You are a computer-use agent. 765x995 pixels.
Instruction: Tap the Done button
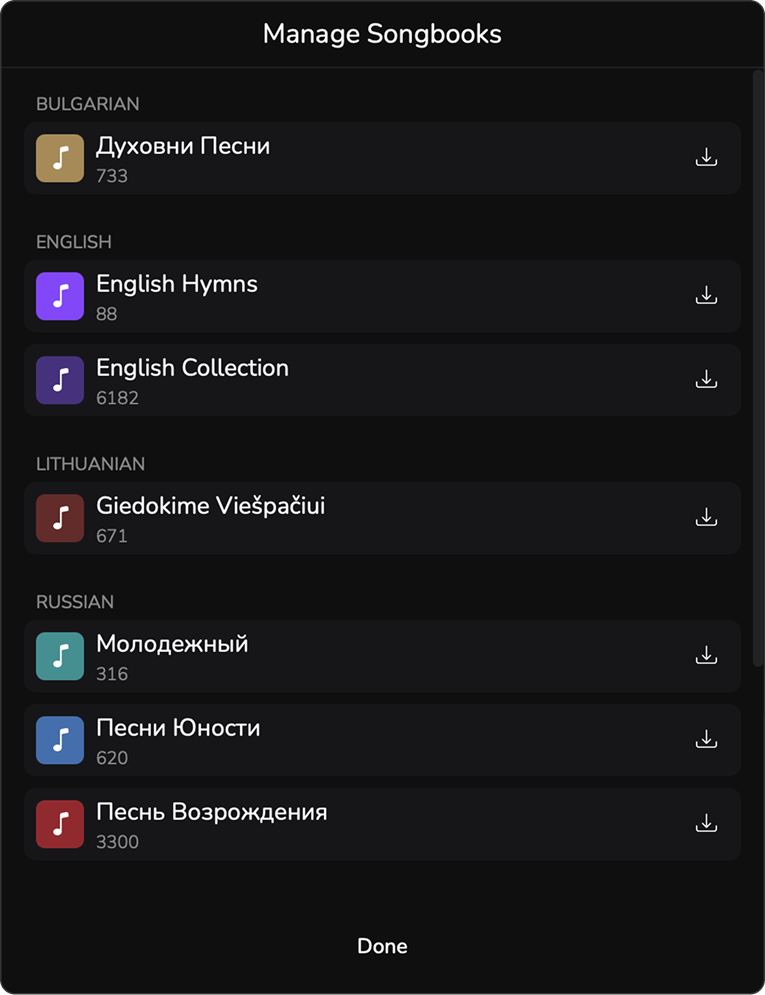pos(382,946)
